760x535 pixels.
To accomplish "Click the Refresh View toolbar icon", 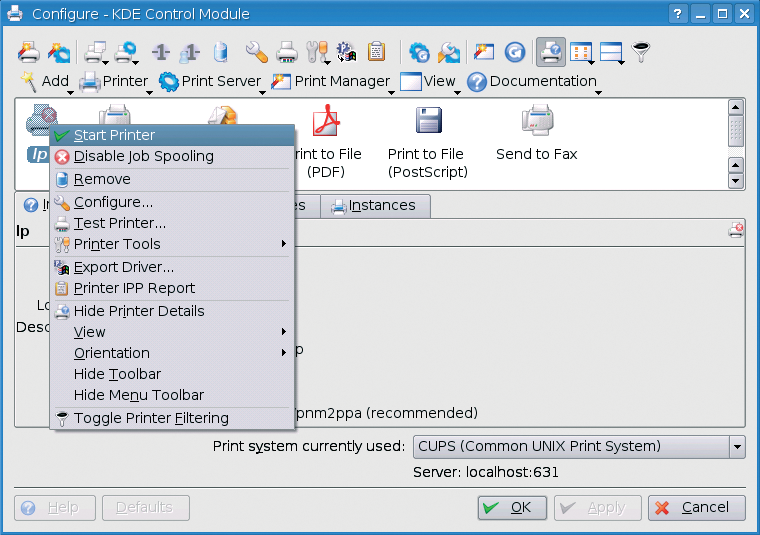I will coord(515,52).
